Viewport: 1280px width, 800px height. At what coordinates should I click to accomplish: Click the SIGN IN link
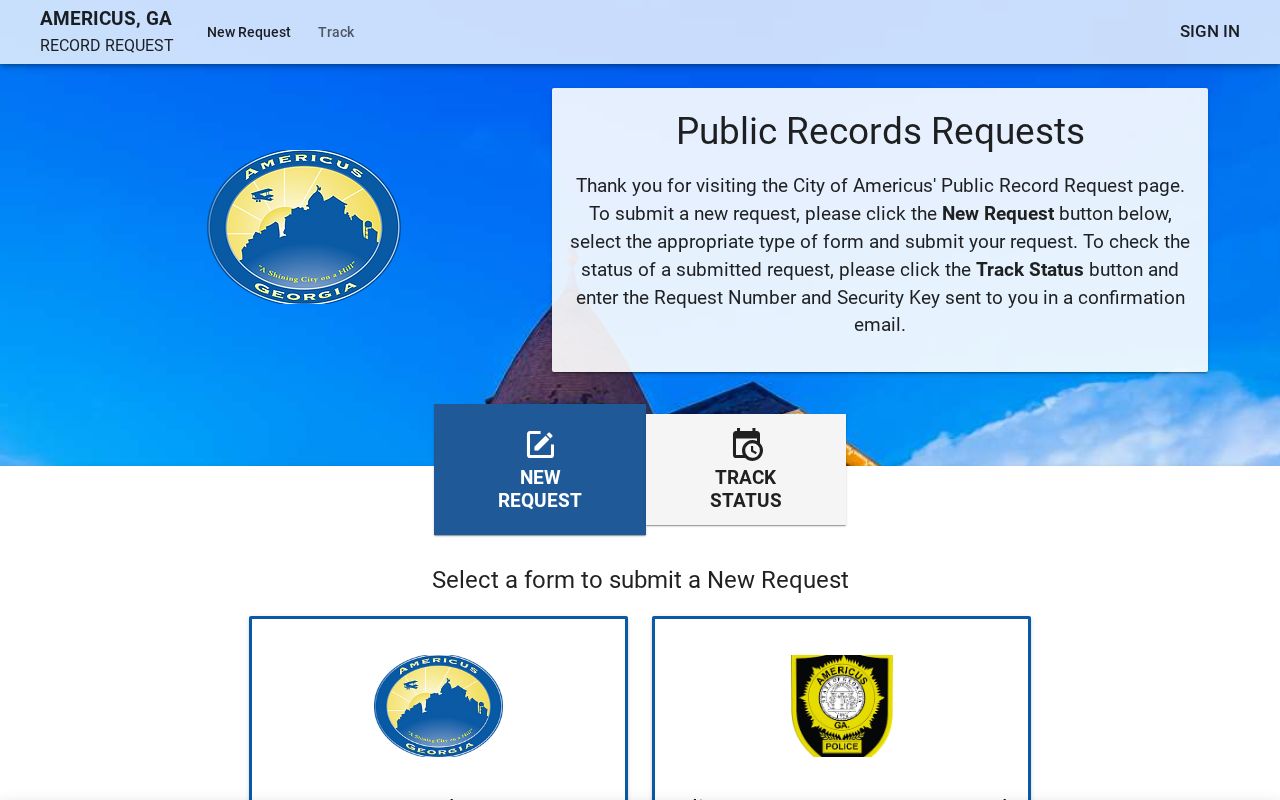pos(1210,32)
